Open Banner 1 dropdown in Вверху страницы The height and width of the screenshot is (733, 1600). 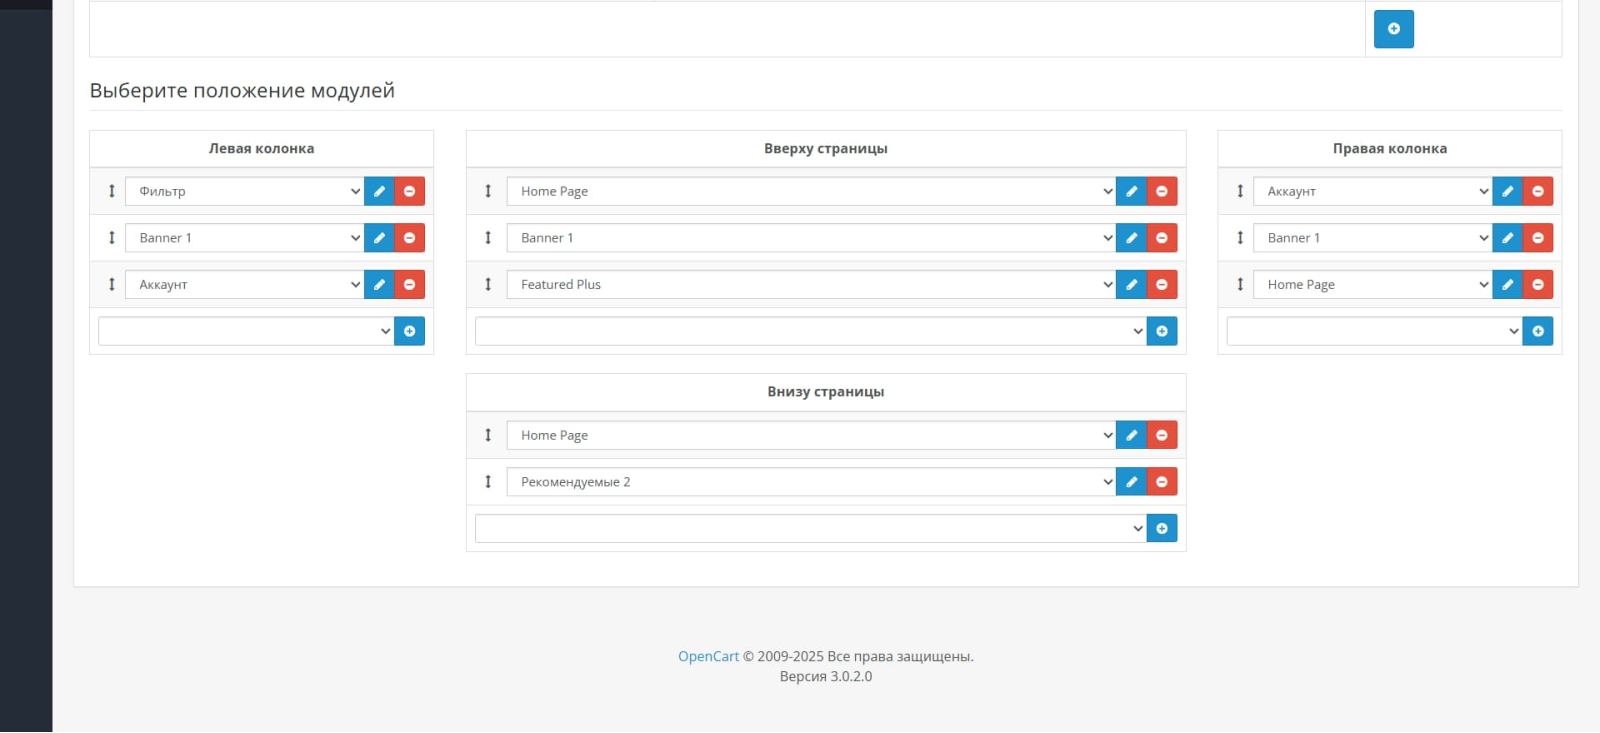coord(812,238)
